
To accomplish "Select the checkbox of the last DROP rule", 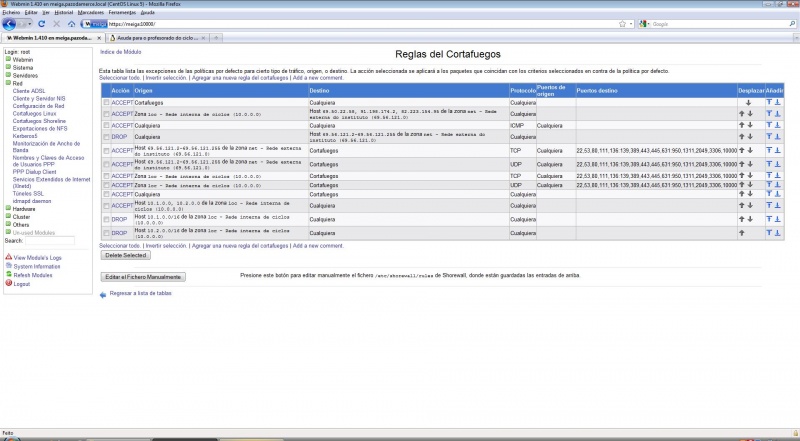I will [x=105, y=232].
